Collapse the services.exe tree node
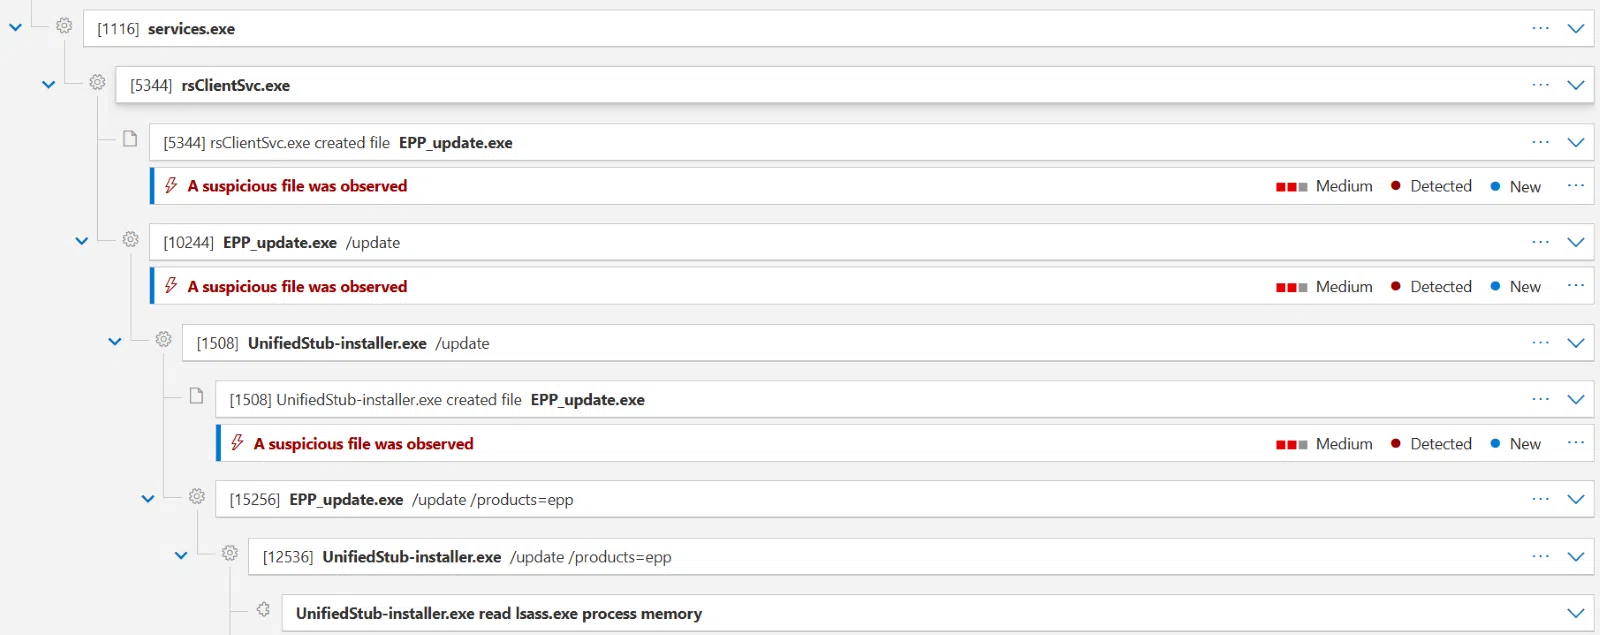The image size is (1600, 635). point(15,28)
